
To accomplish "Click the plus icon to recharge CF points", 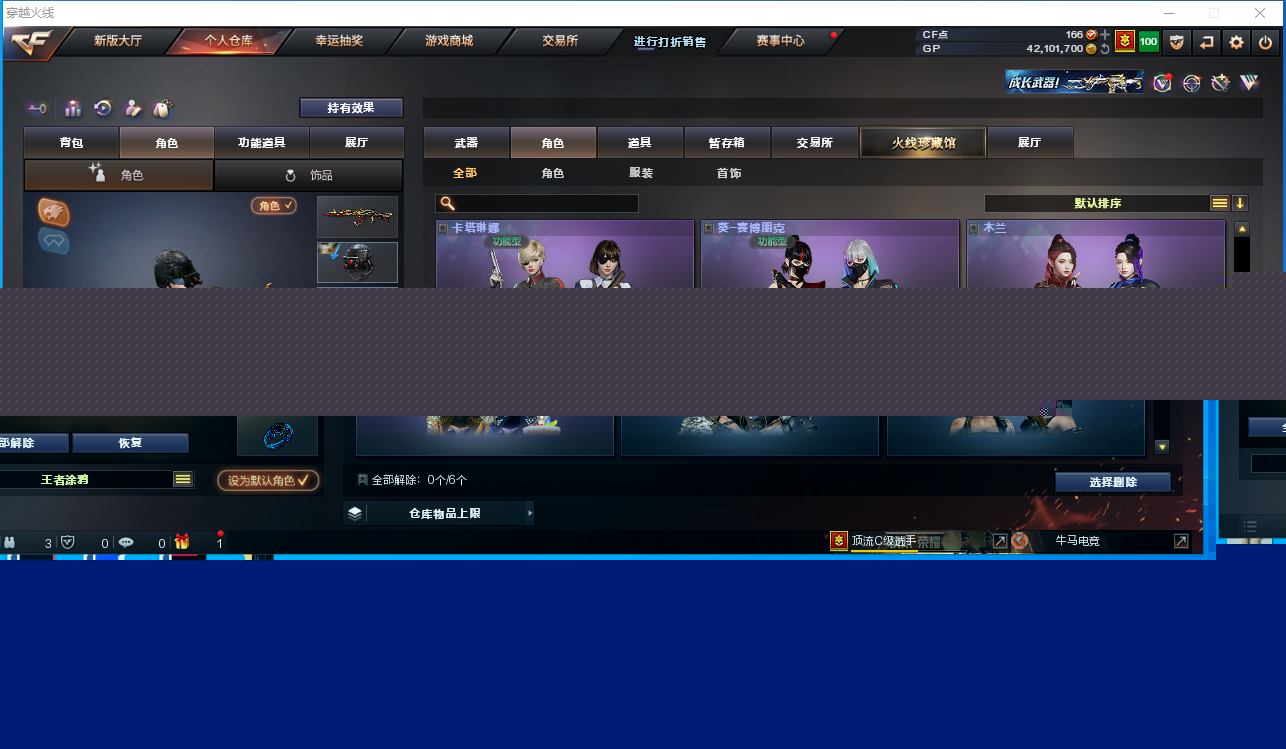I will point(1105,35).
